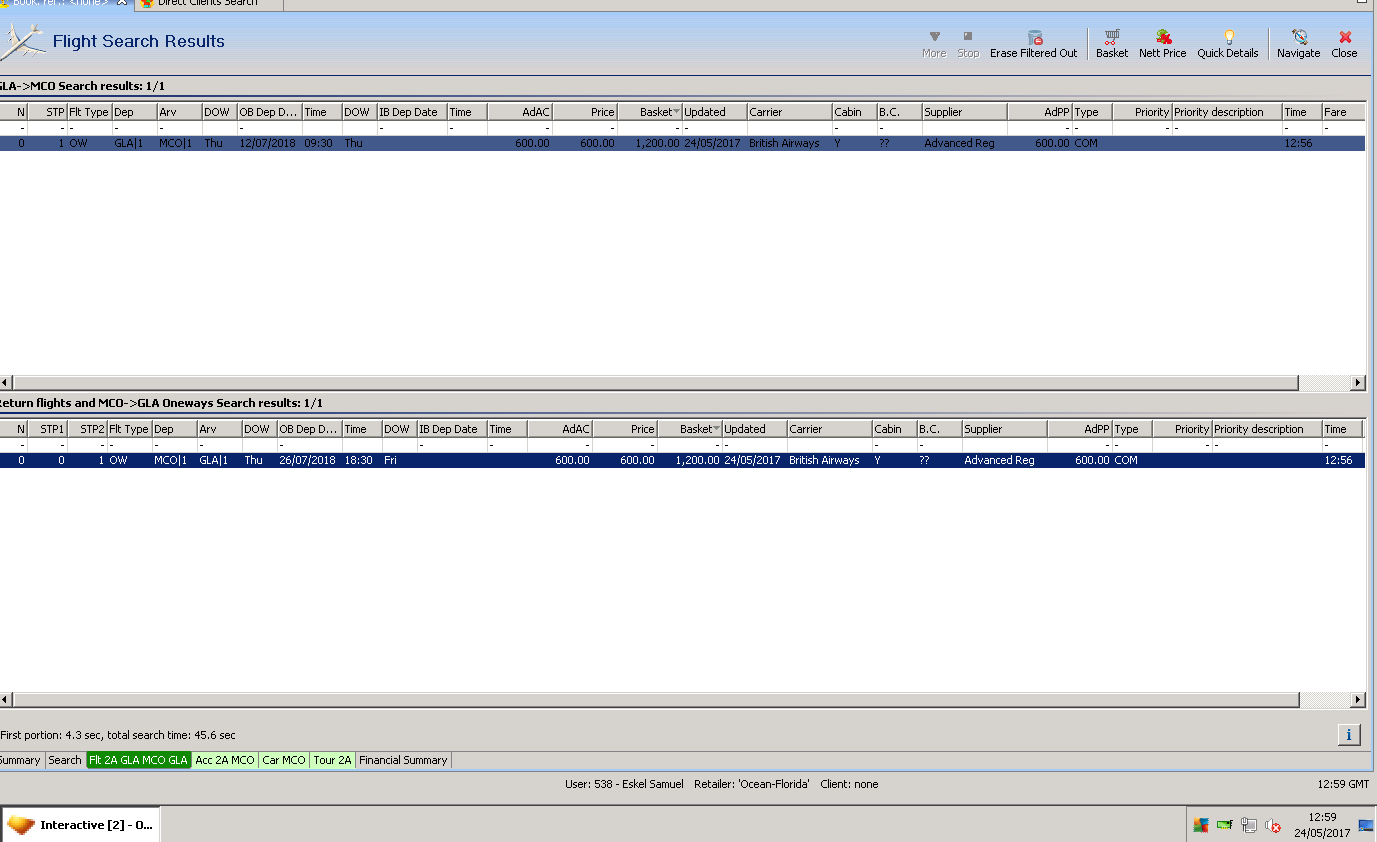Open the Summary bottom tab
The image size is (1377, 842).
coord(20,760)
